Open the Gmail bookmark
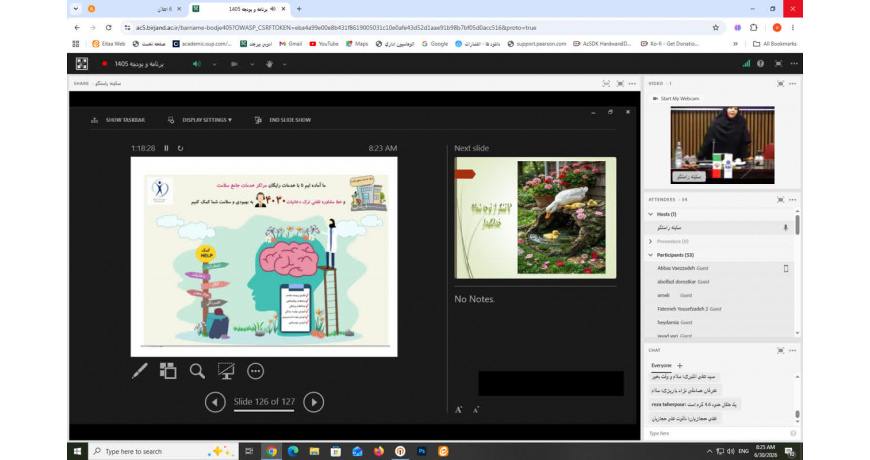Screen dimensions: 870x460 coord(290,44)
